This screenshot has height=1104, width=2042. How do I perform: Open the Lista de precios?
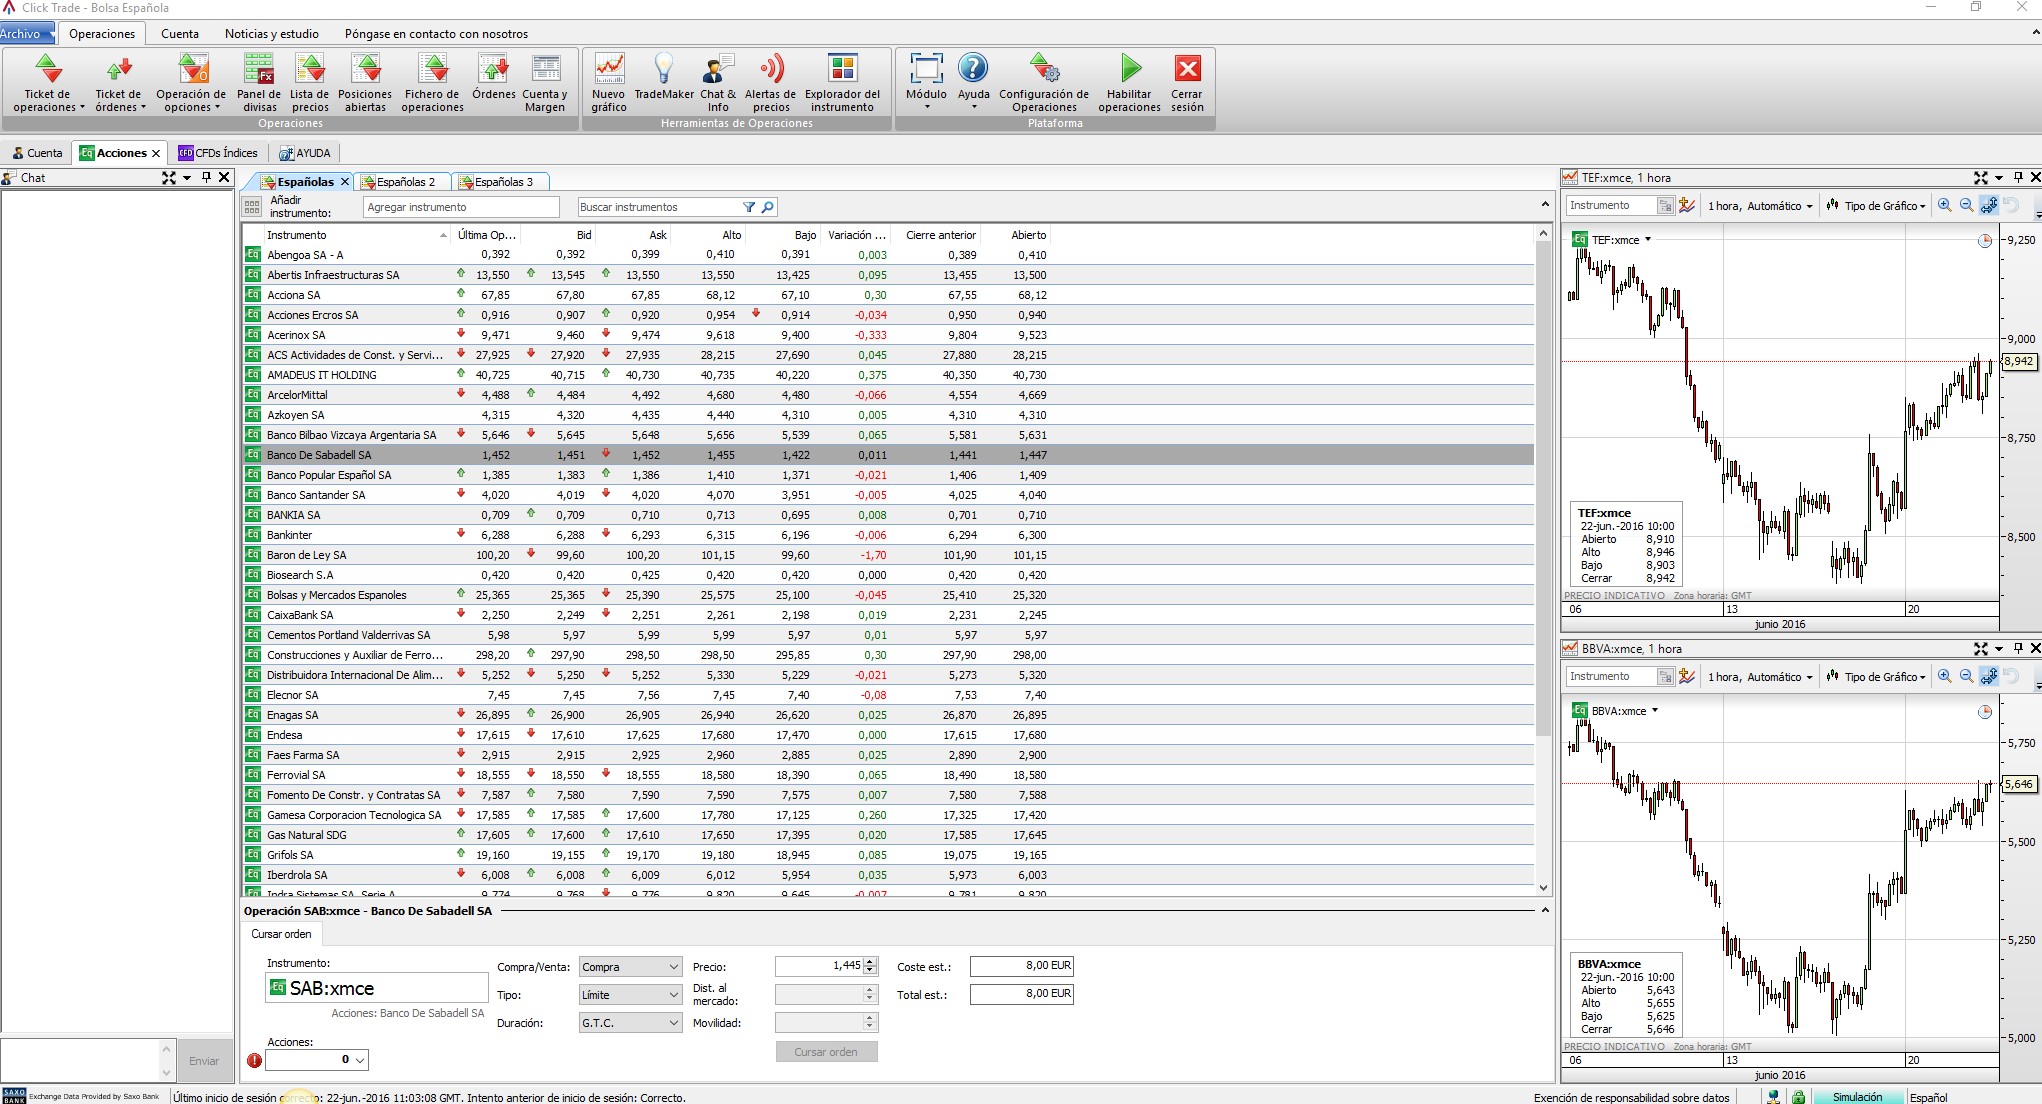310,82
